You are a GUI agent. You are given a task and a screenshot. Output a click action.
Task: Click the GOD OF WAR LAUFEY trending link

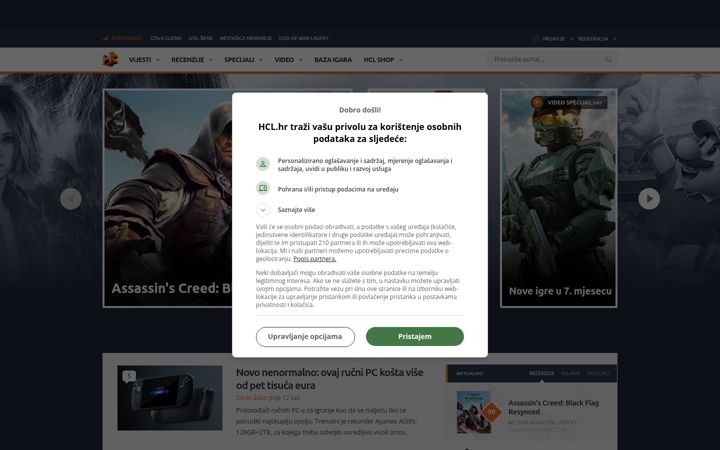(304, 38)
